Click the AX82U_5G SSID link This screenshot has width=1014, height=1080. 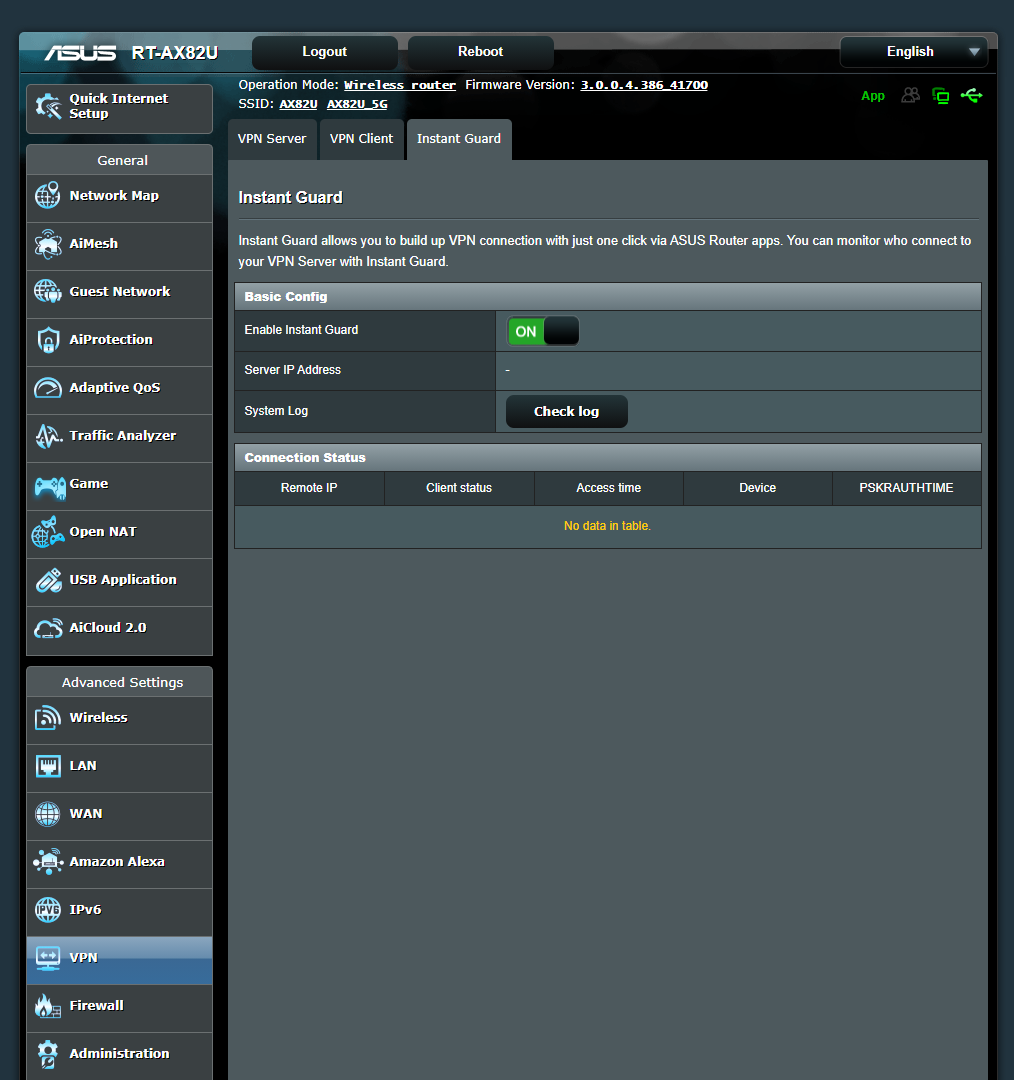pyautogui.click(x=357, y=105)
